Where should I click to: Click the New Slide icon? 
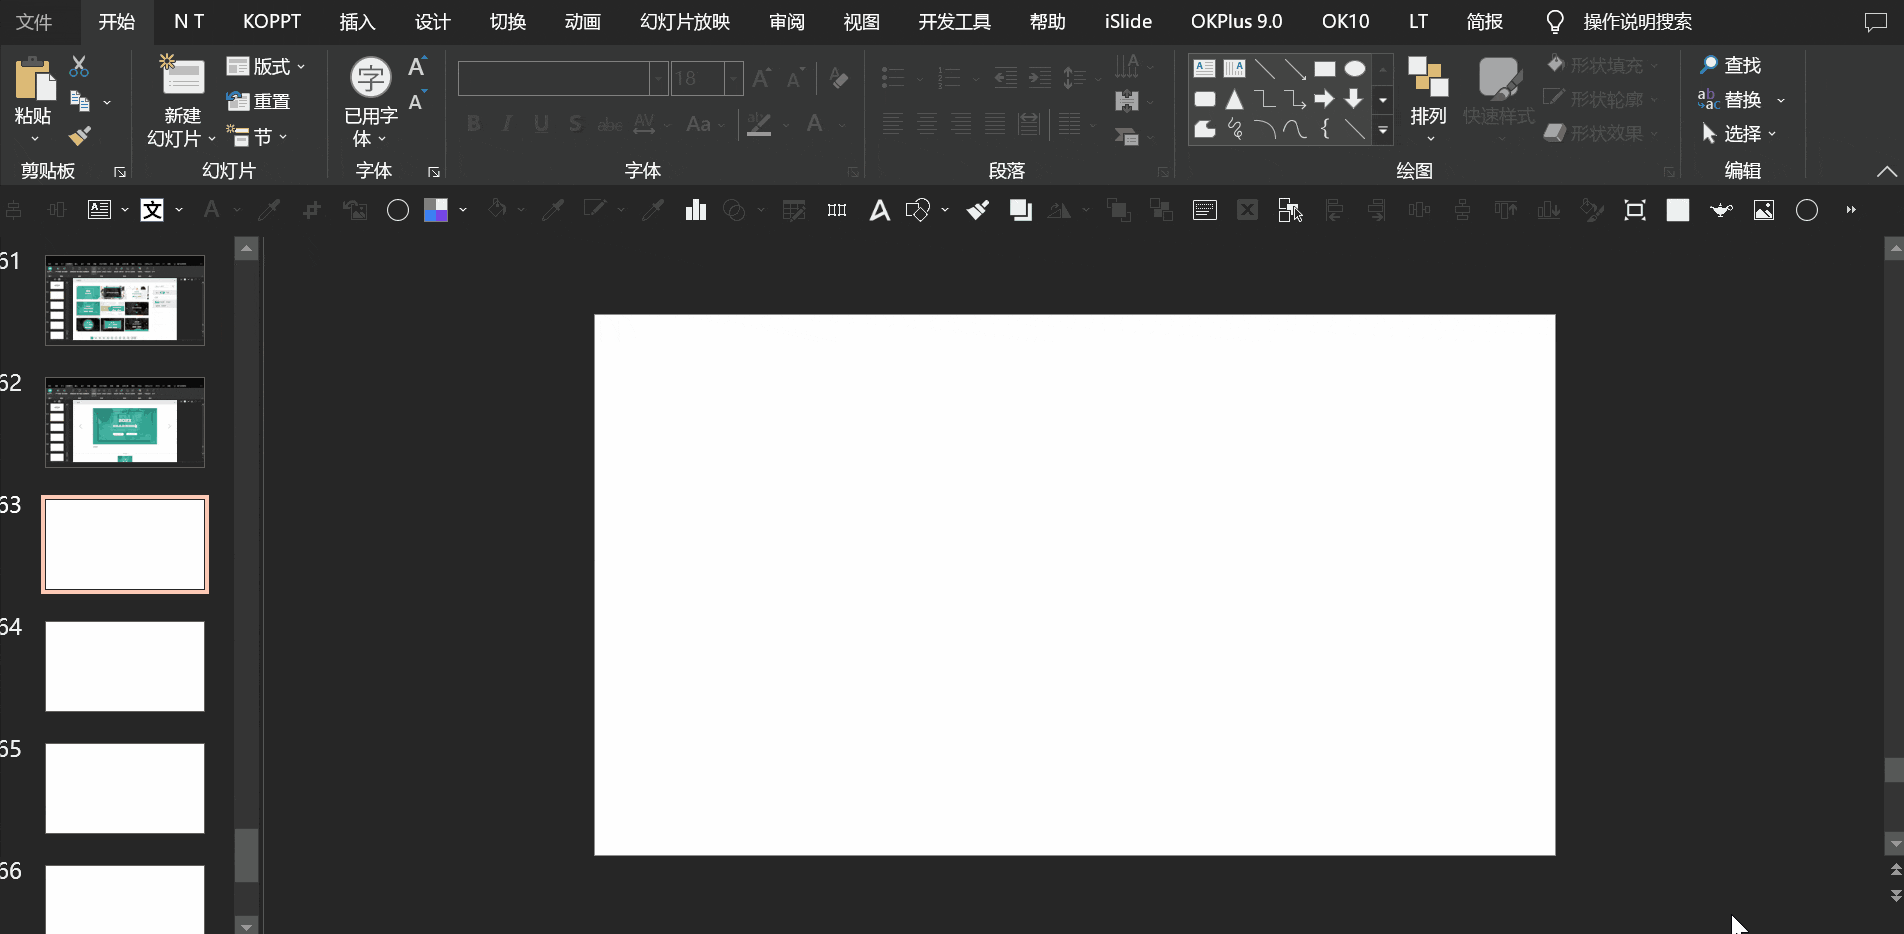pyautogui.click(x=183, y=76)
